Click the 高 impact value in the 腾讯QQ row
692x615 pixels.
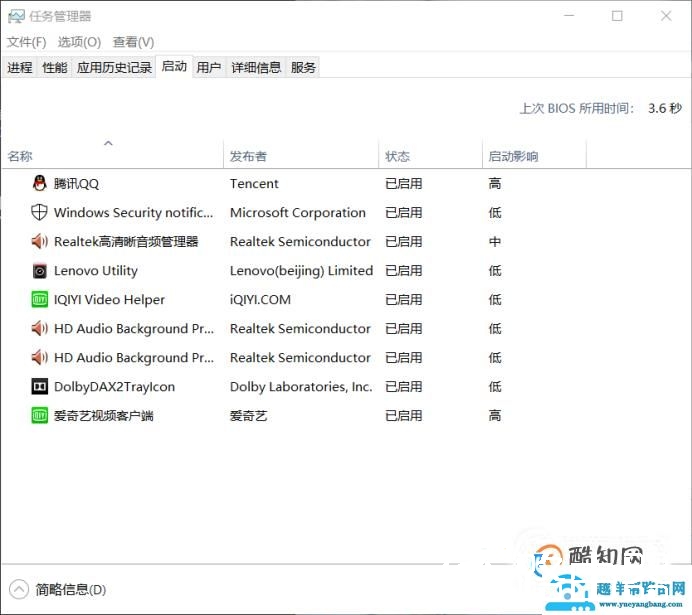pos(495,184)
